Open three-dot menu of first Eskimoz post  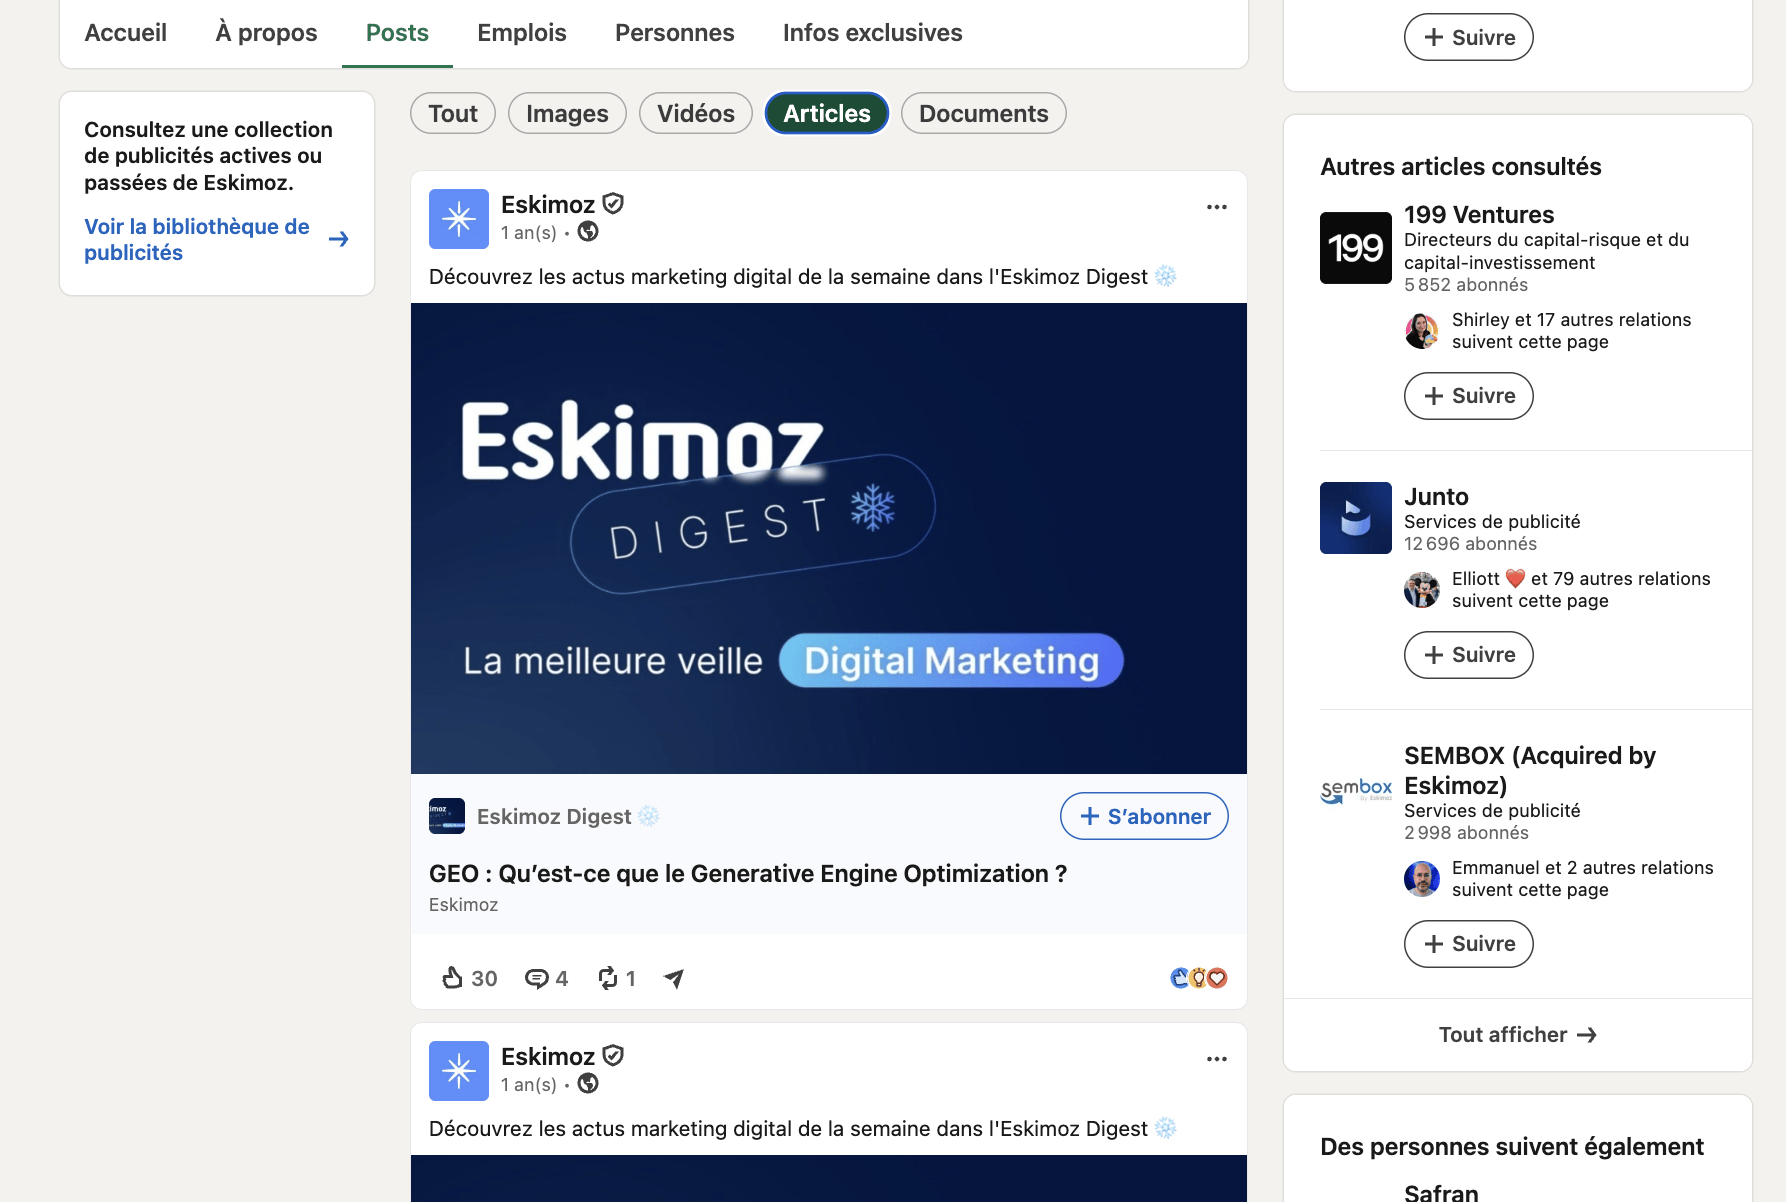[x=1216, y=207]
